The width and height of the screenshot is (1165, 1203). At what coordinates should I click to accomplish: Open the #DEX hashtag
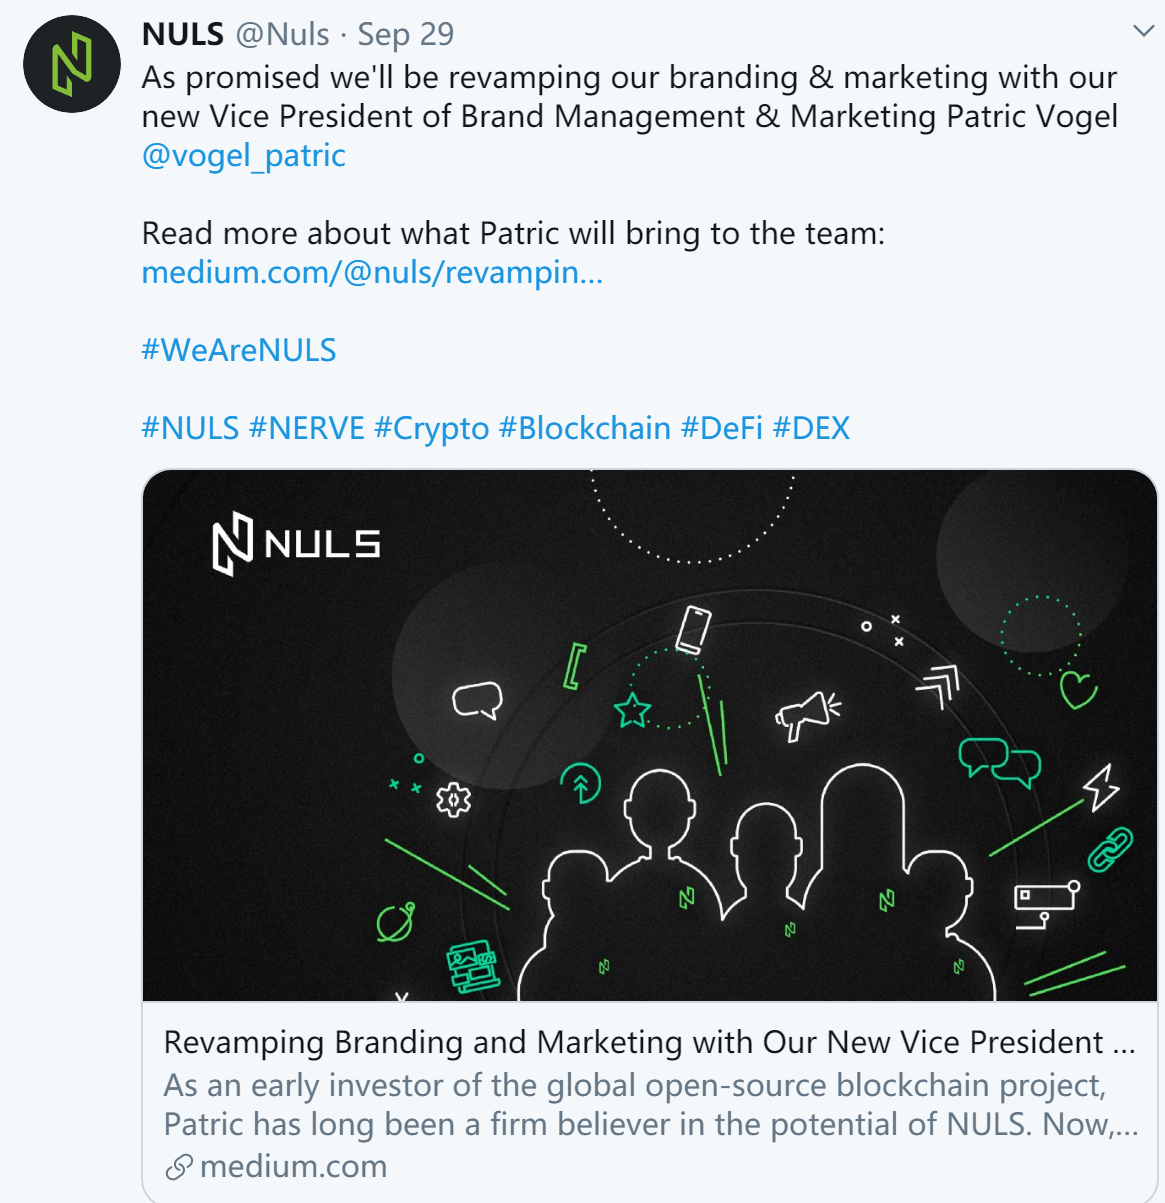click(x=811, y=428)
